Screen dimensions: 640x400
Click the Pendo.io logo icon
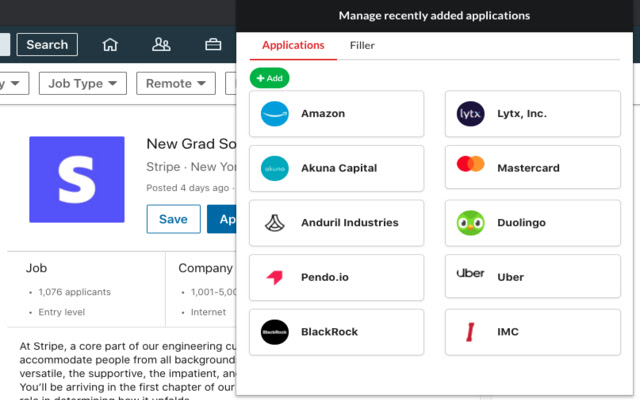click(x=275, y=278)
